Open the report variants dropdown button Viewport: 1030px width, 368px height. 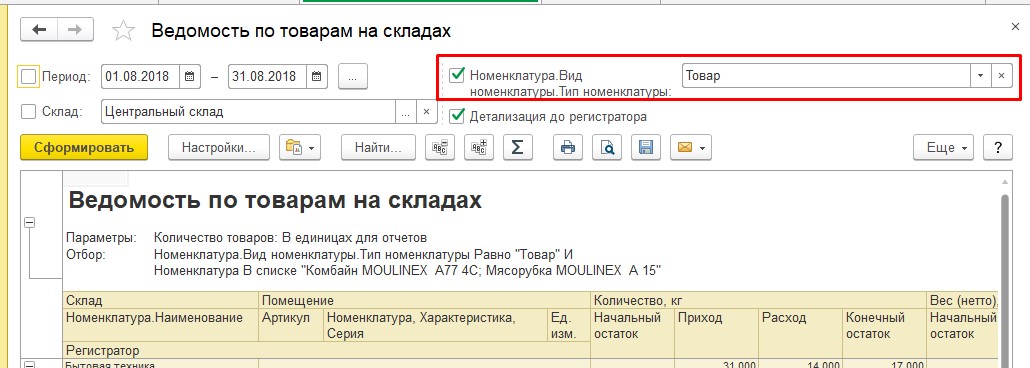(x=300, y=147)
